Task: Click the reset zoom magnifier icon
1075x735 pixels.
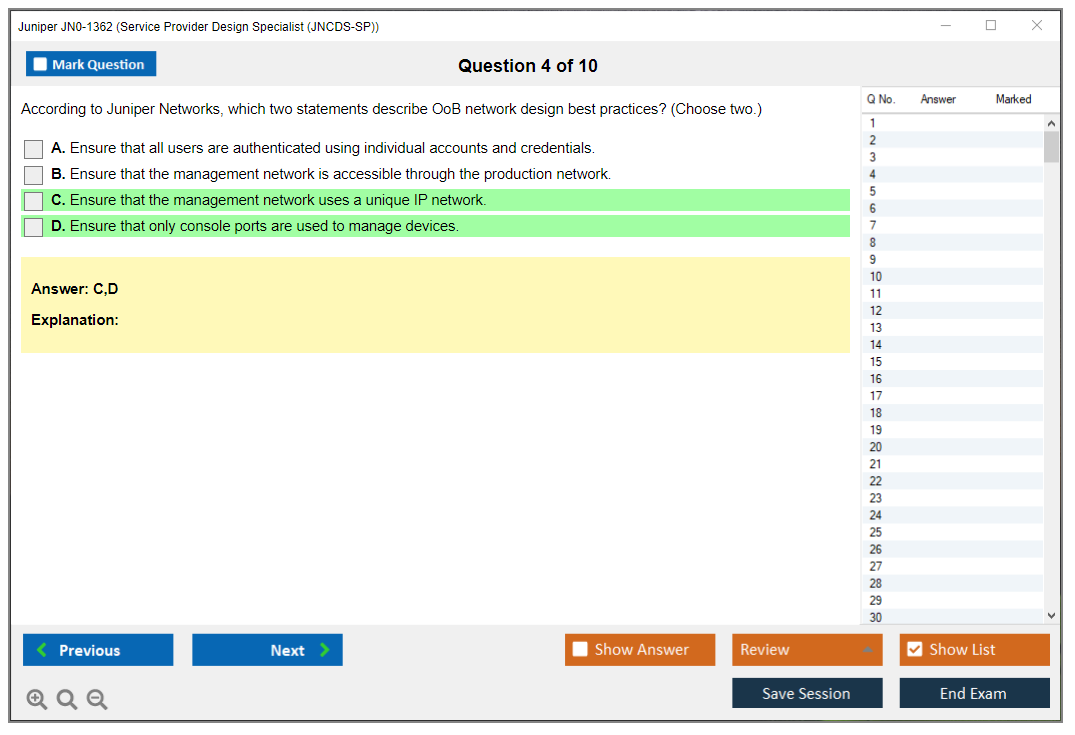Action: [x=67, y=700]
